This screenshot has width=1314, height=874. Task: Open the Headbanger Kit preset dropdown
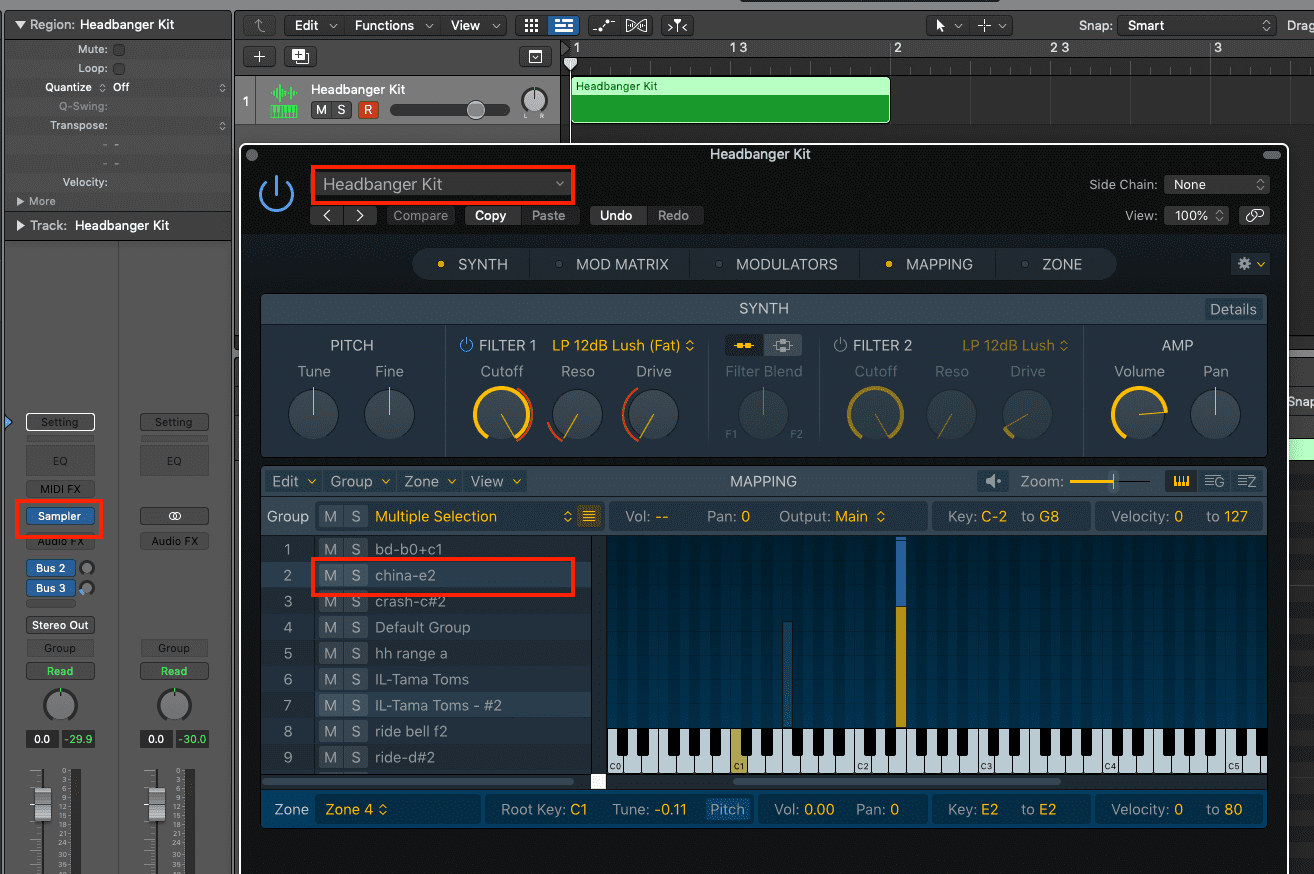(442, 184)
